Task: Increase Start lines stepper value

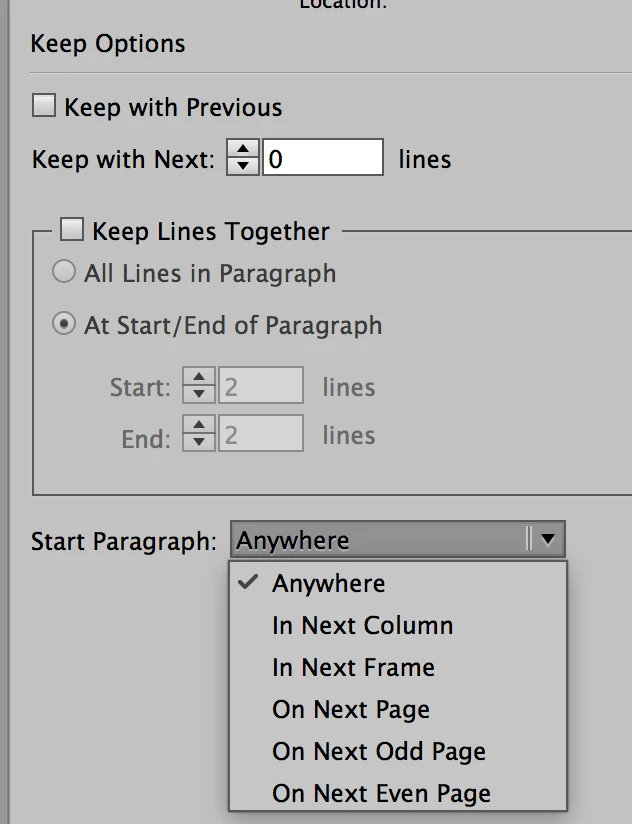Action: click(x=201, y=378)
